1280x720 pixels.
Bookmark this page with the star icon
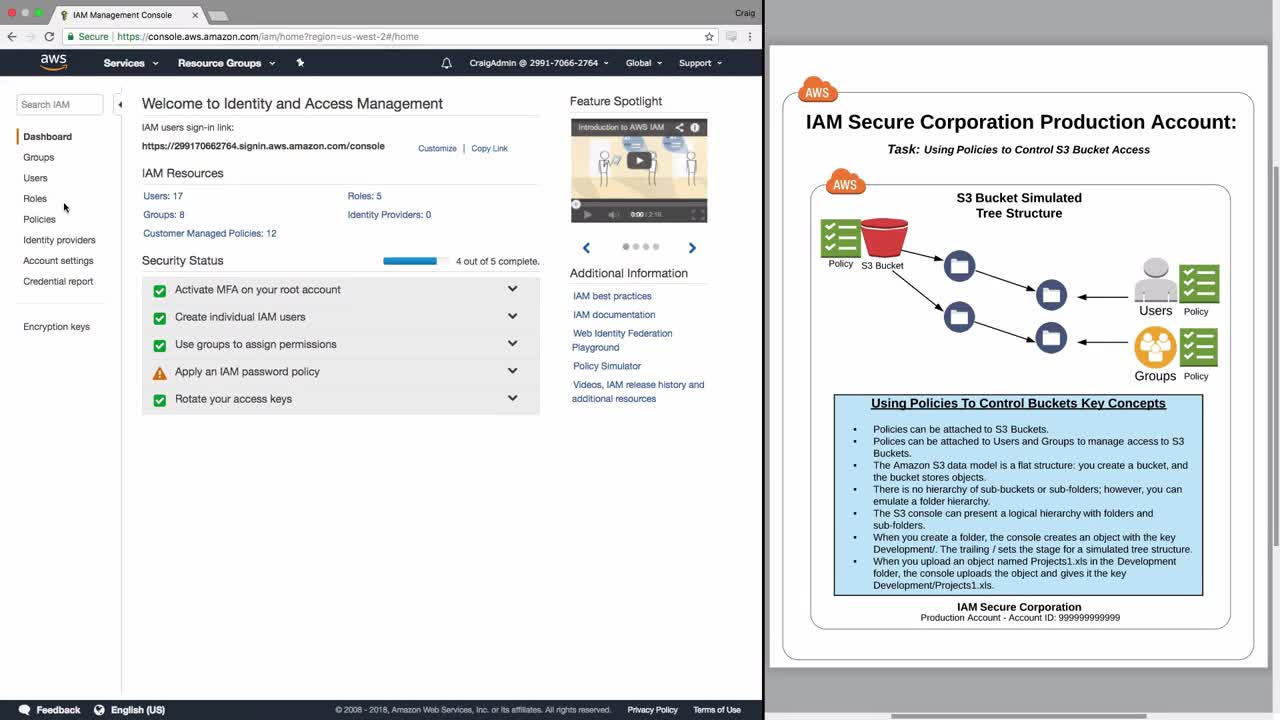point(709,37)
